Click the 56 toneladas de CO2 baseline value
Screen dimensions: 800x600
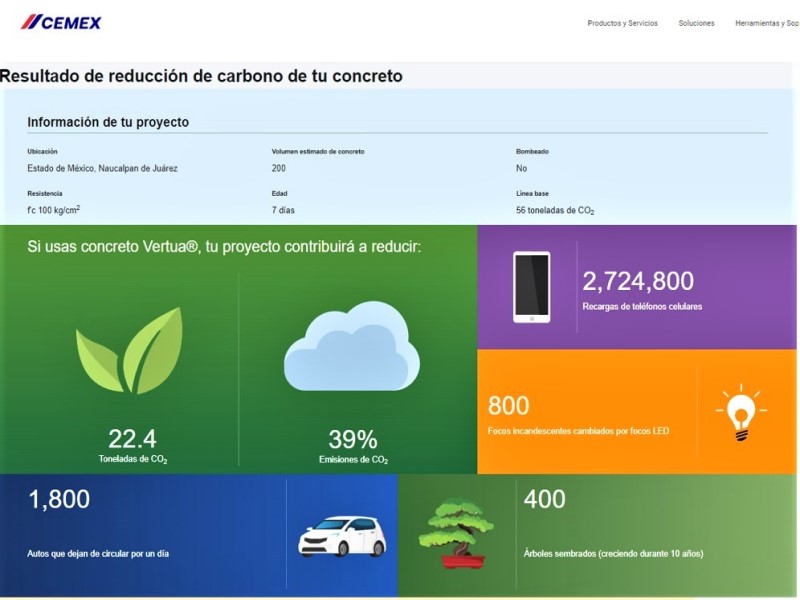(x=555, y=210)
